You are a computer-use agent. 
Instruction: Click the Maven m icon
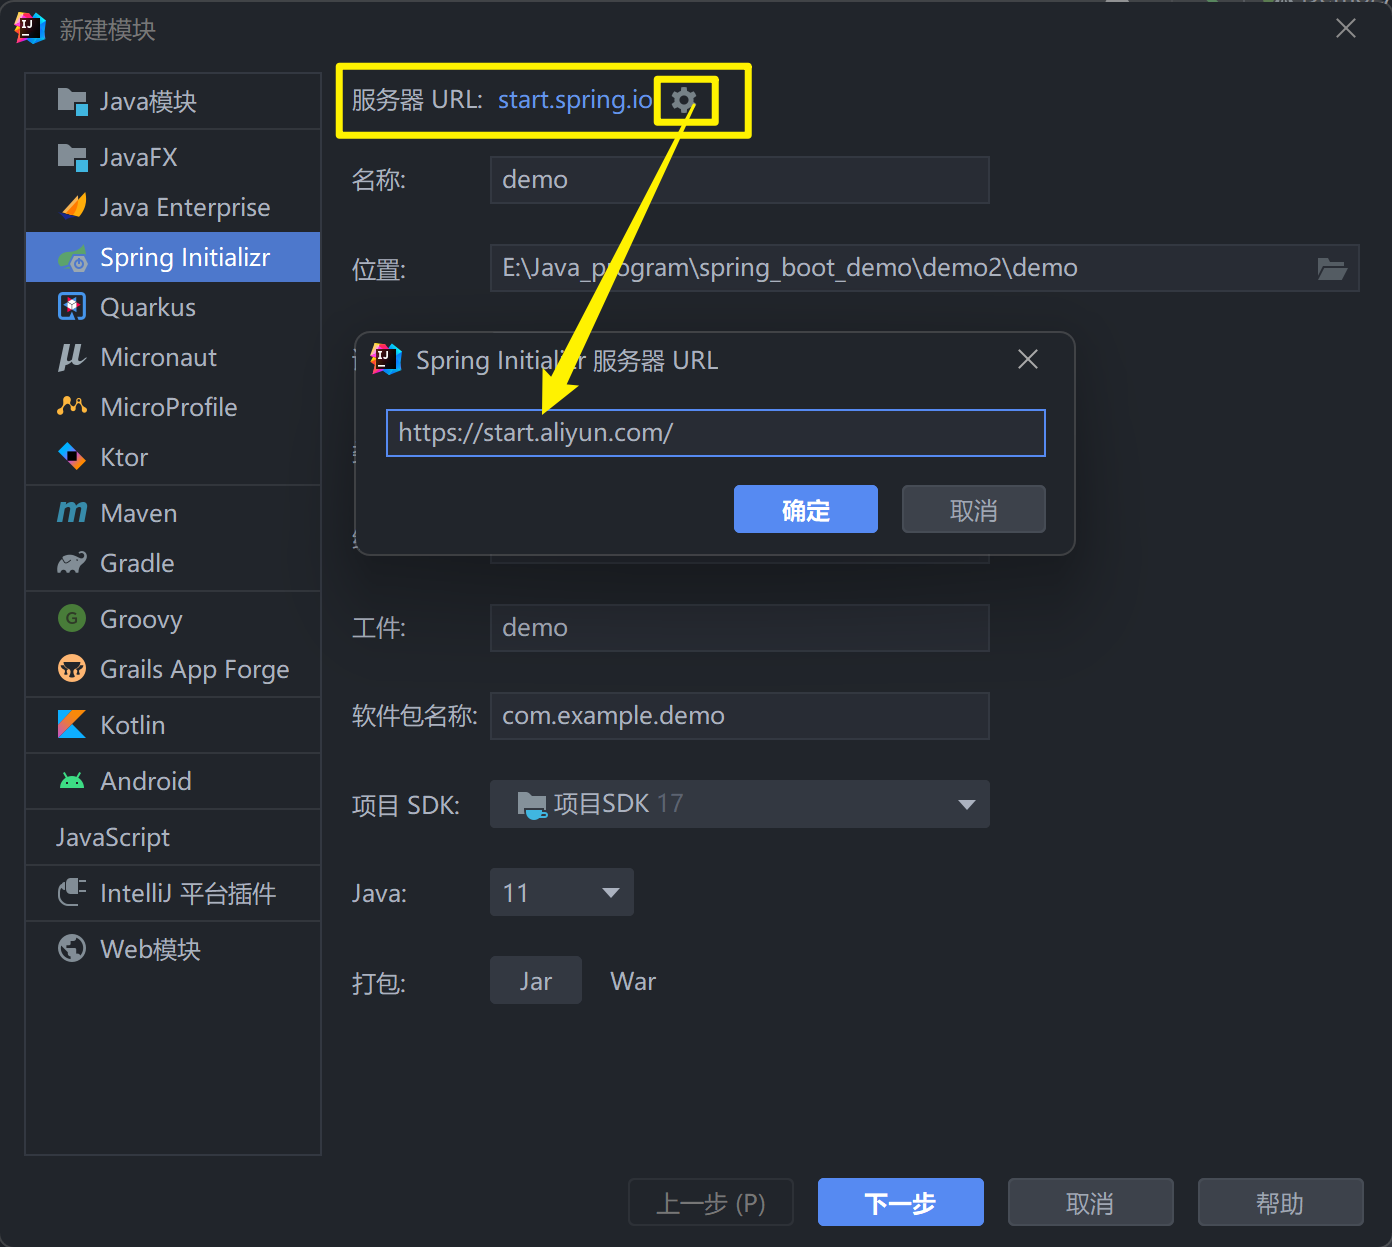[x=72, y=513]
